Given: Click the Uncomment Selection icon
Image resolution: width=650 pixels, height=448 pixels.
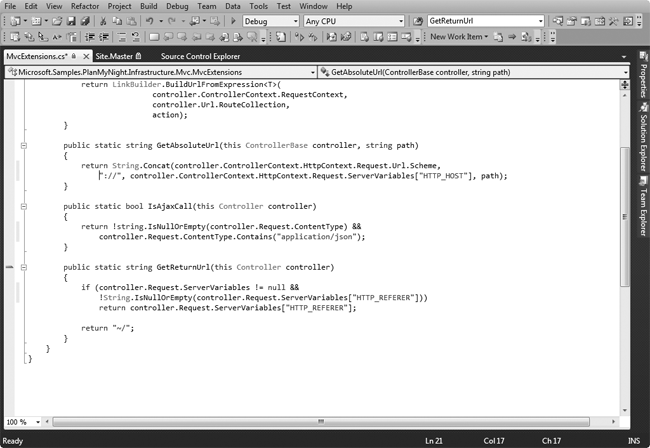Looking at the screenshot, I should point(136,37).
